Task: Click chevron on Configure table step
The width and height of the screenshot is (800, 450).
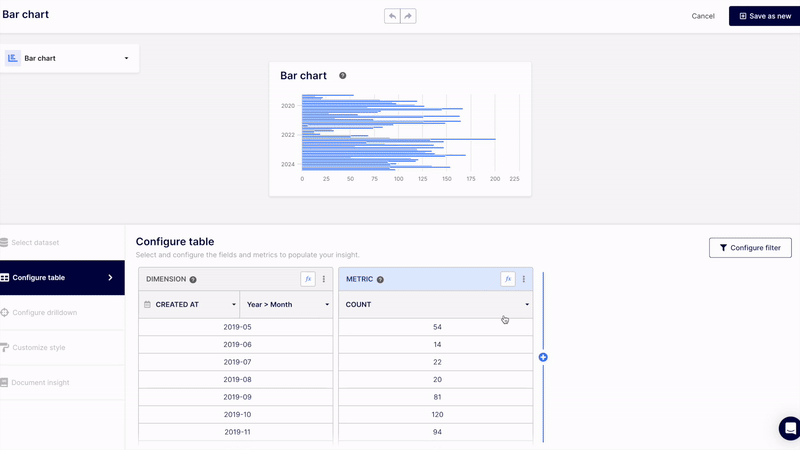Action: coord(111,278)
